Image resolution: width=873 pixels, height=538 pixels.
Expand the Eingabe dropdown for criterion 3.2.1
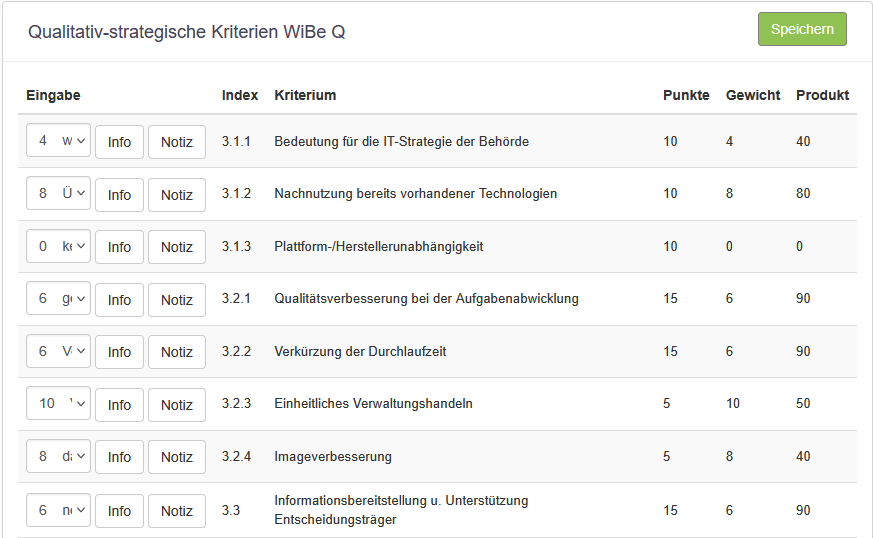coord(58,299)
